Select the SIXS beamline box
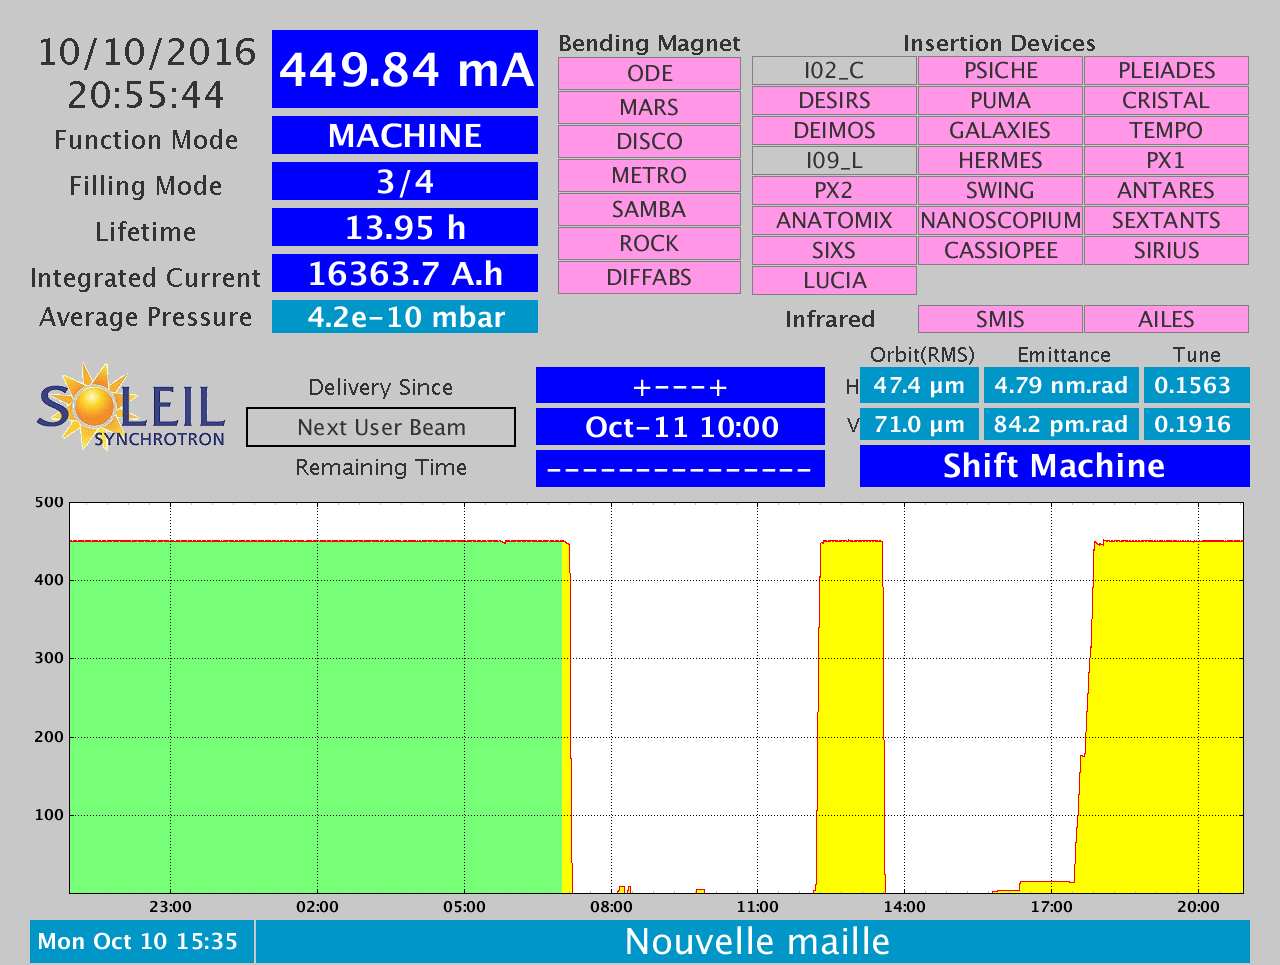Screen dimensions: 1280x965 point(834,251)
